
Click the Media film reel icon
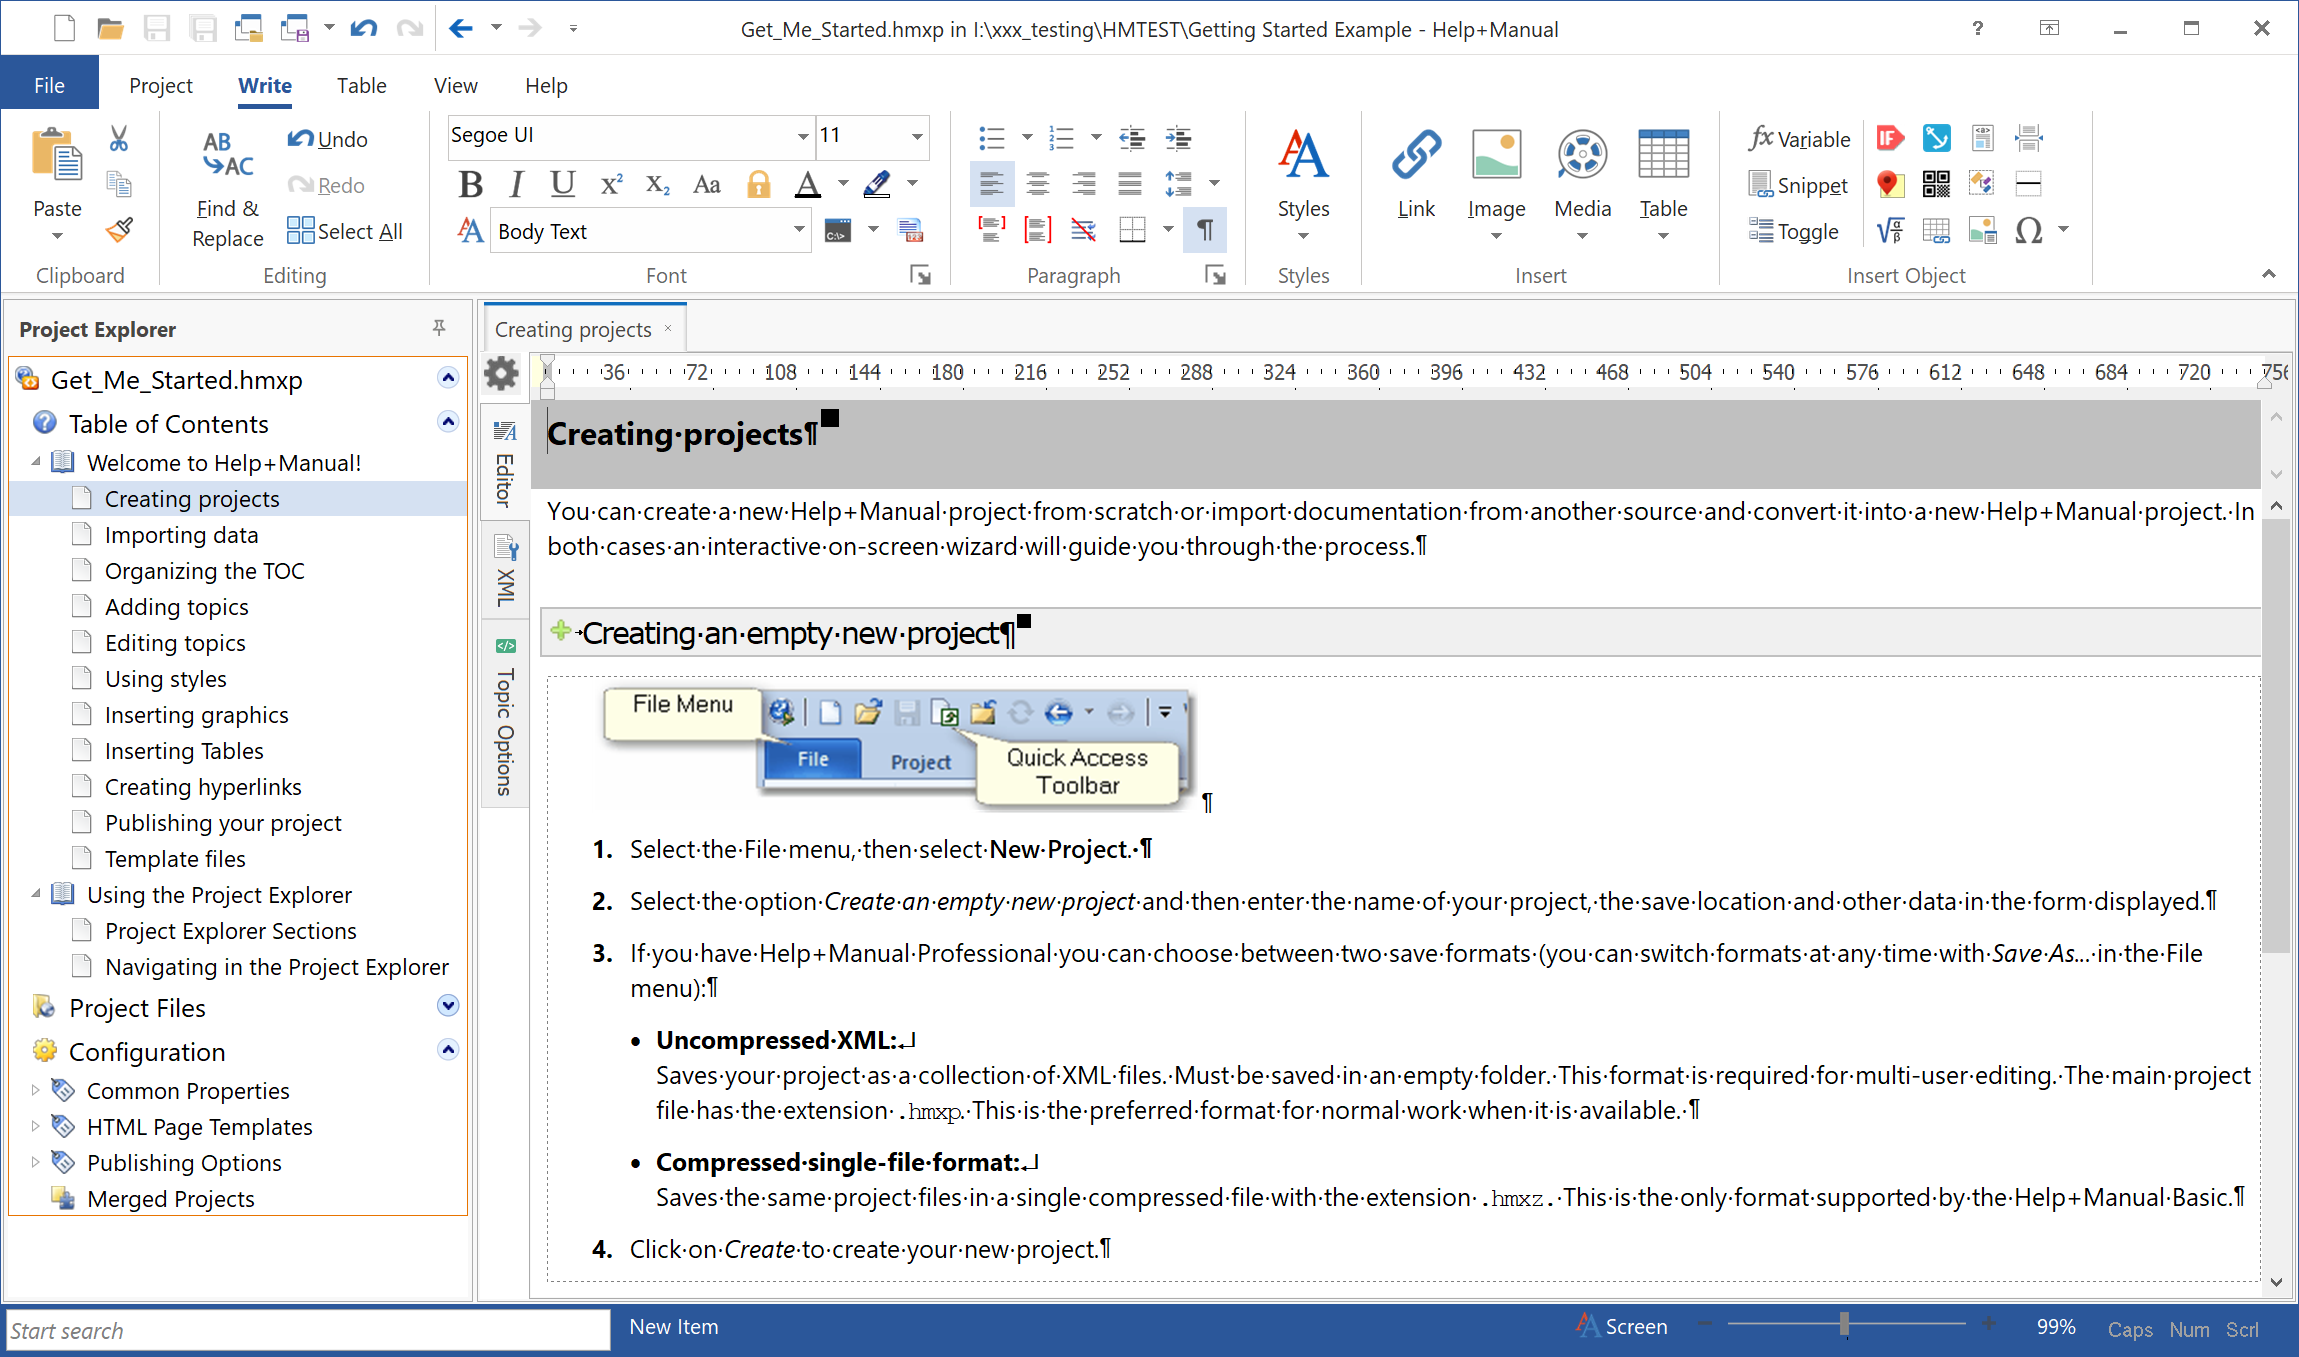pyautogui.click(x=1582, y=156)
